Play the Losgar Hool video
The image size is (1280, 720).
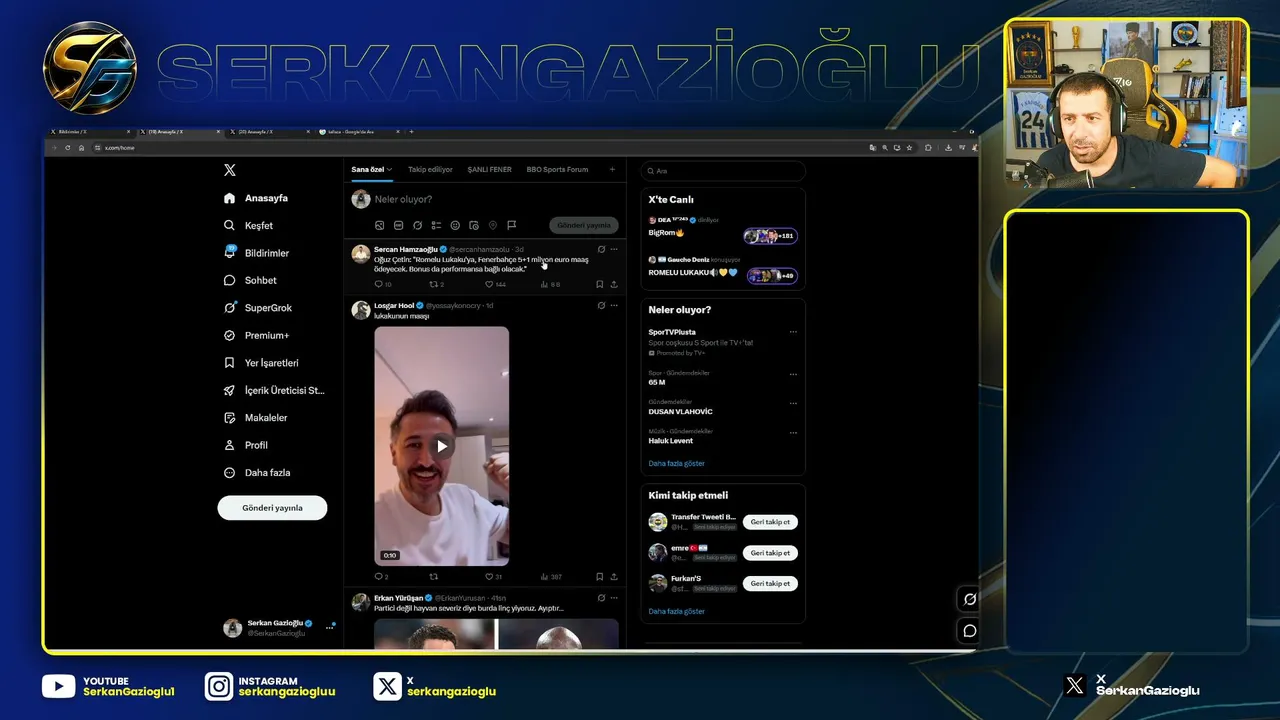442,446
